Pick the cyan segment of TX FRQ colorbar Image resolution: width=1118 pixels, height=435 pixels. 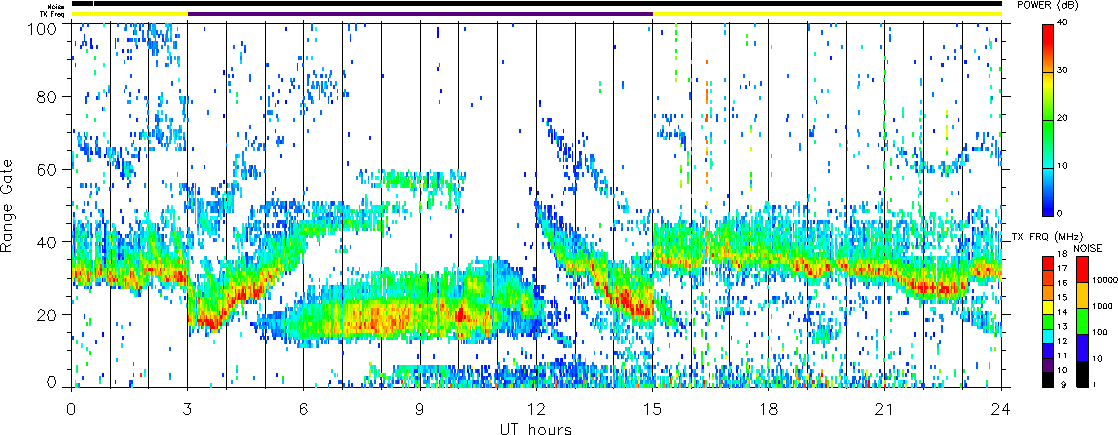point(1050,337)
